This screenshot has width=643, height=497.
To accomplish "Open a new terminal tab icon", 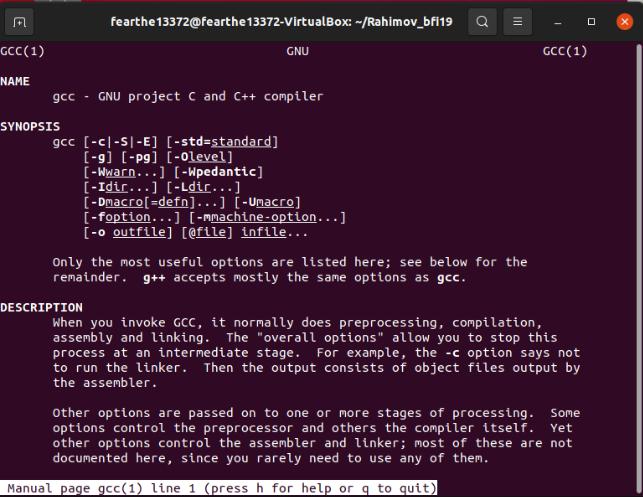I will click(19, 22).
